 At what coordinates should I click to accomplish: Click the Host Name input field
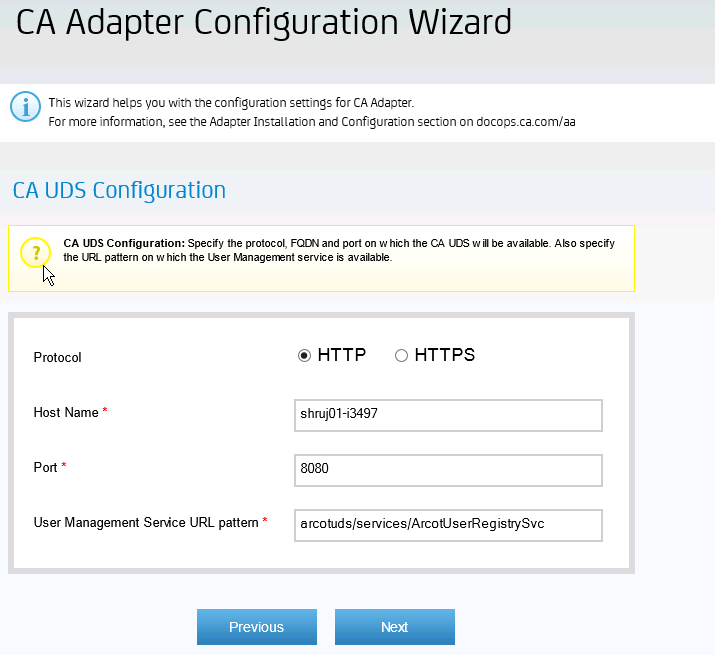point(448,415)
